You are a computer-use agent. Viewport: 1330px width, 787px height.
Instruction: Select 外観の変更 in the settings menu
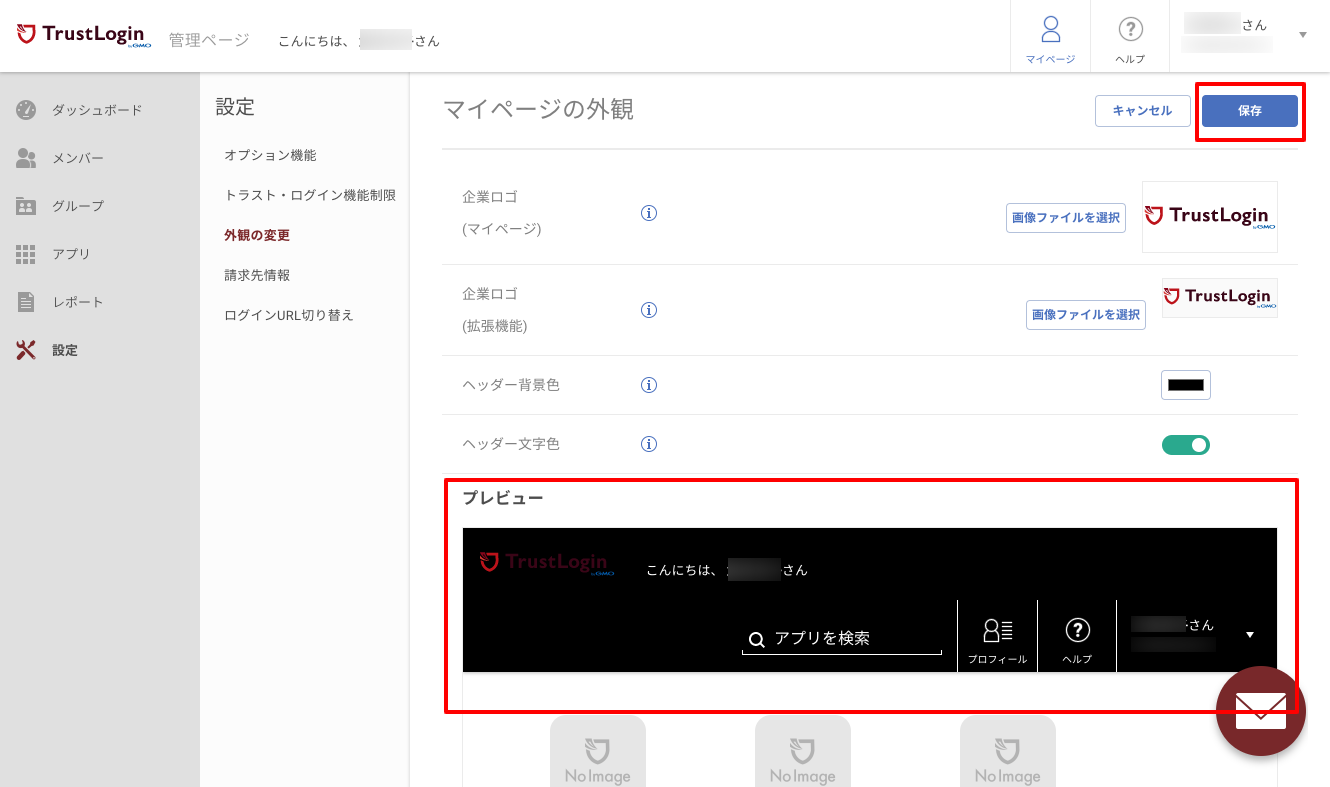pyautogui.click(x=257, y=235)
